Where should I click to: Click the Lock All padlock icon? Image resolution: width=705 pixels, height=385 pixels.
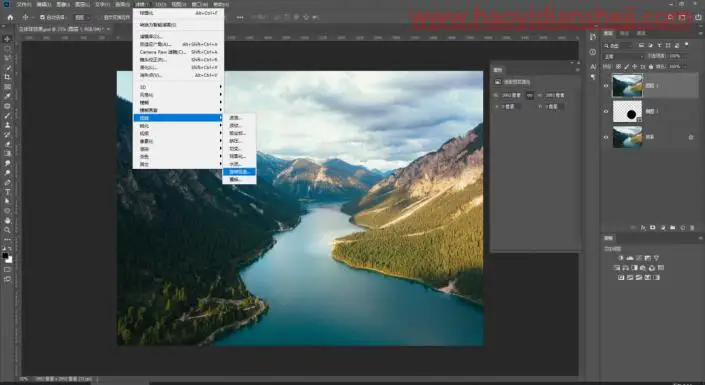pyautogui.click(x=651, y=67)
